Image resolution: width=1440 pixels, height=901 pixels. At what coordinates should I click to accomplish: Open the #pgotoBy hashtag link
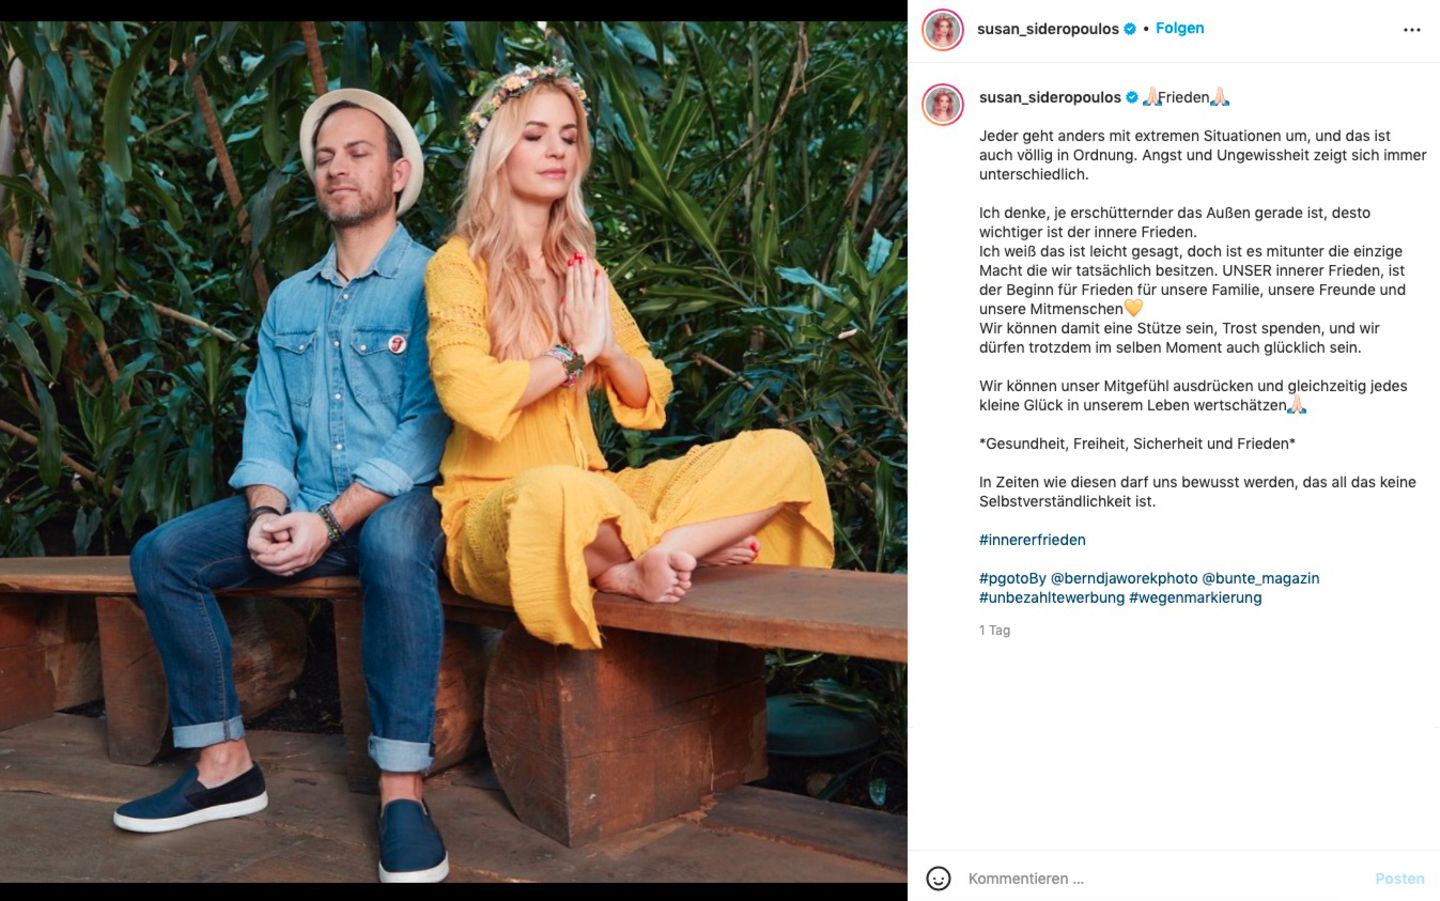[1012, 578]
